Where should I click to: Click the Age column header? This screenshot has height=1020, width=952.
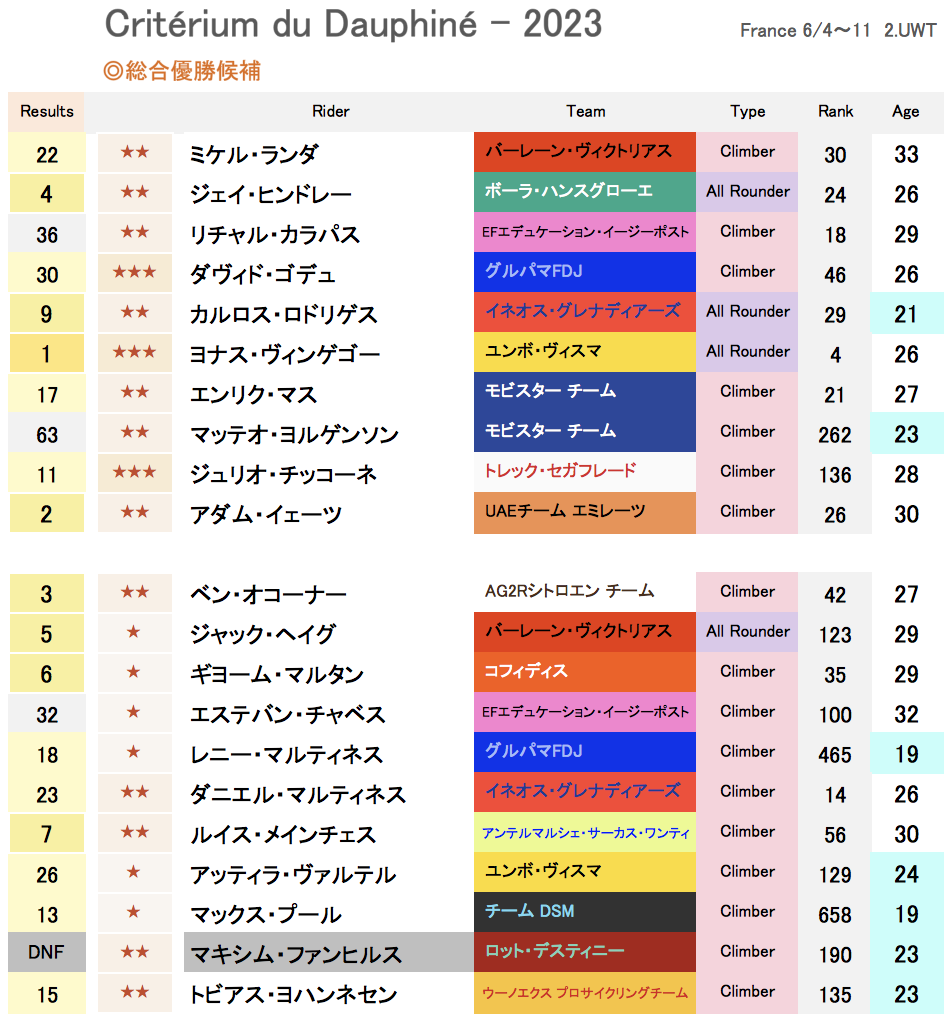905,111
